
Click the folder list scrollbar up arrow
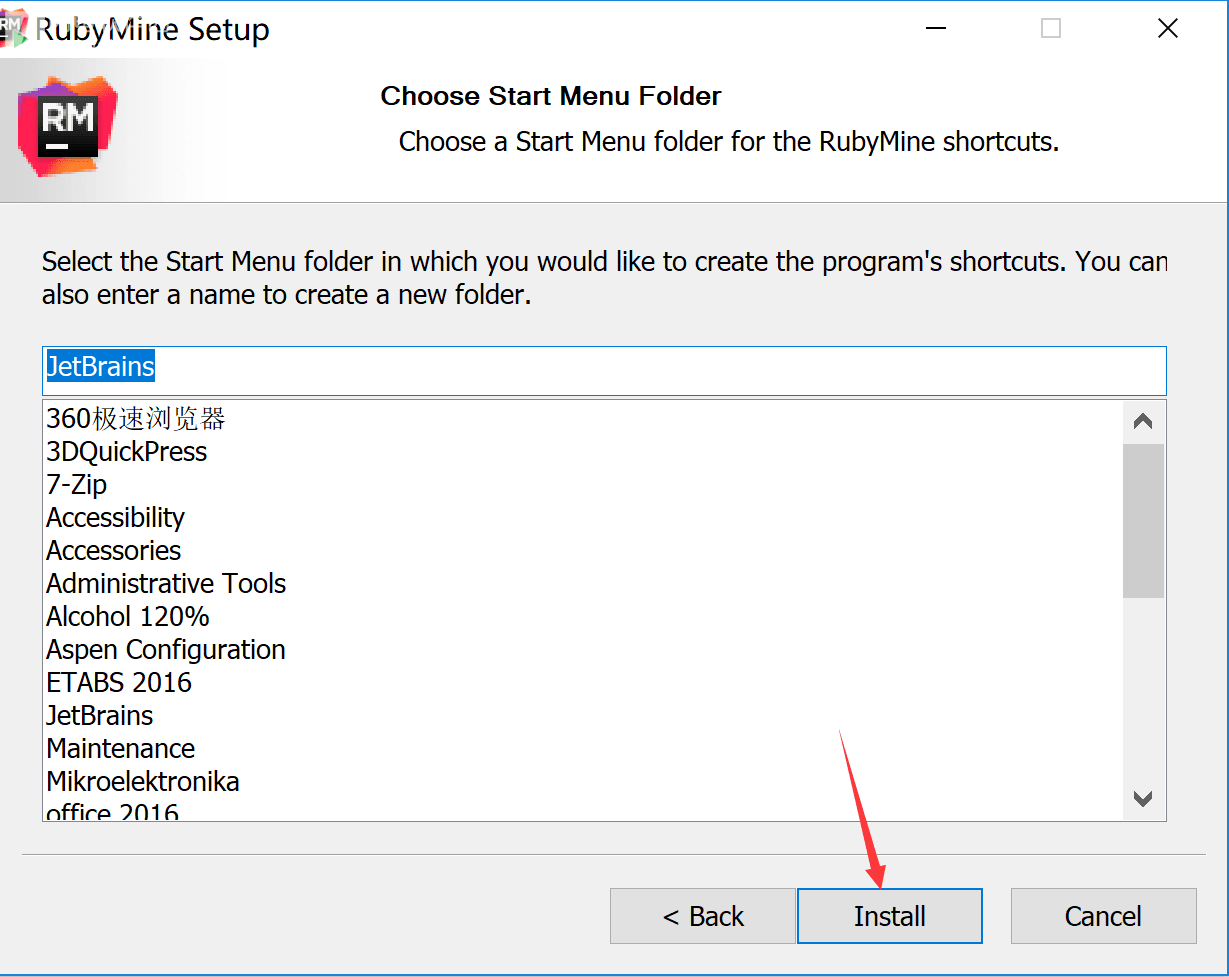[x=1143, y=422]
